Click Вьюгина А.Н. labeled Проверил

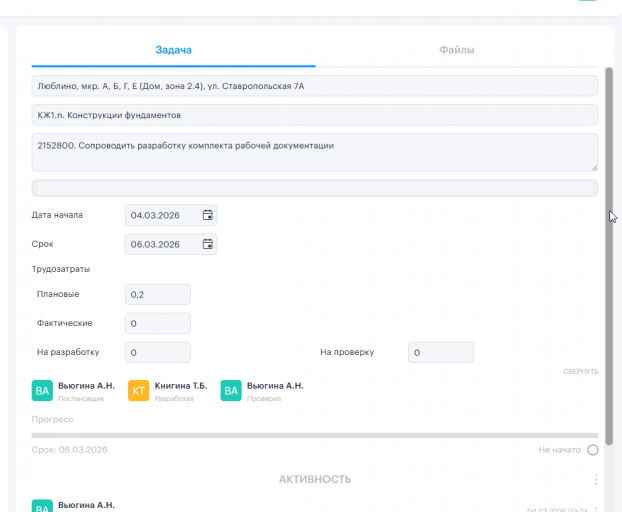click(x=275, y=386)
